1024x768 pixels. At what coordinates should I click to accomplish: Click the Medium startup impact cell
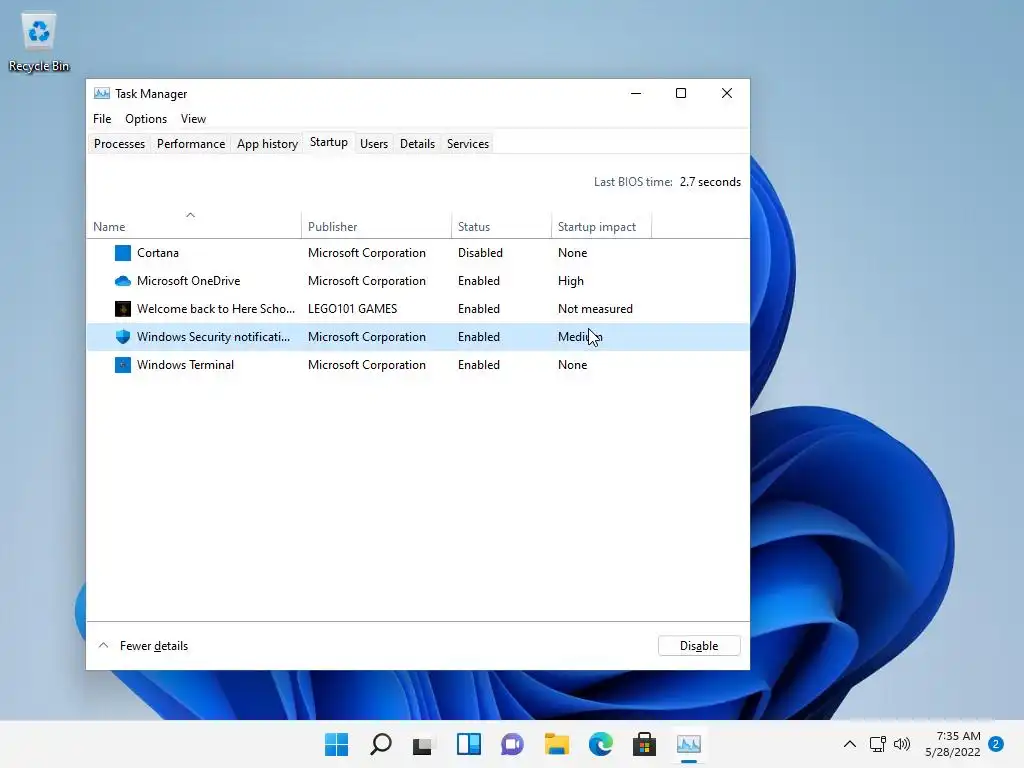[580, 337]
